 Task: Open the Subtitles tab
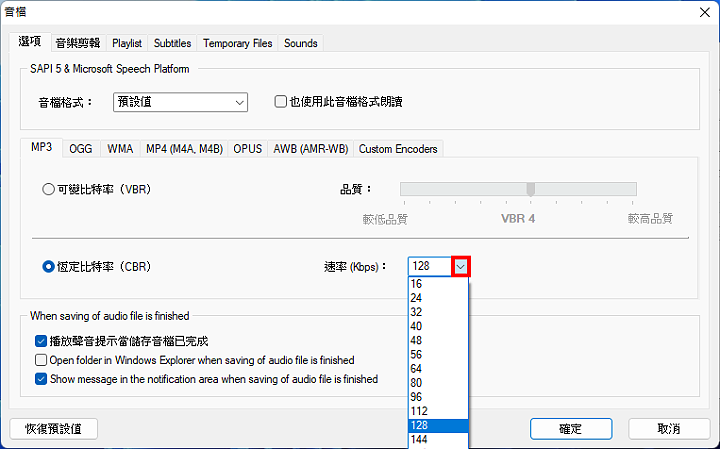pos(172,43)
